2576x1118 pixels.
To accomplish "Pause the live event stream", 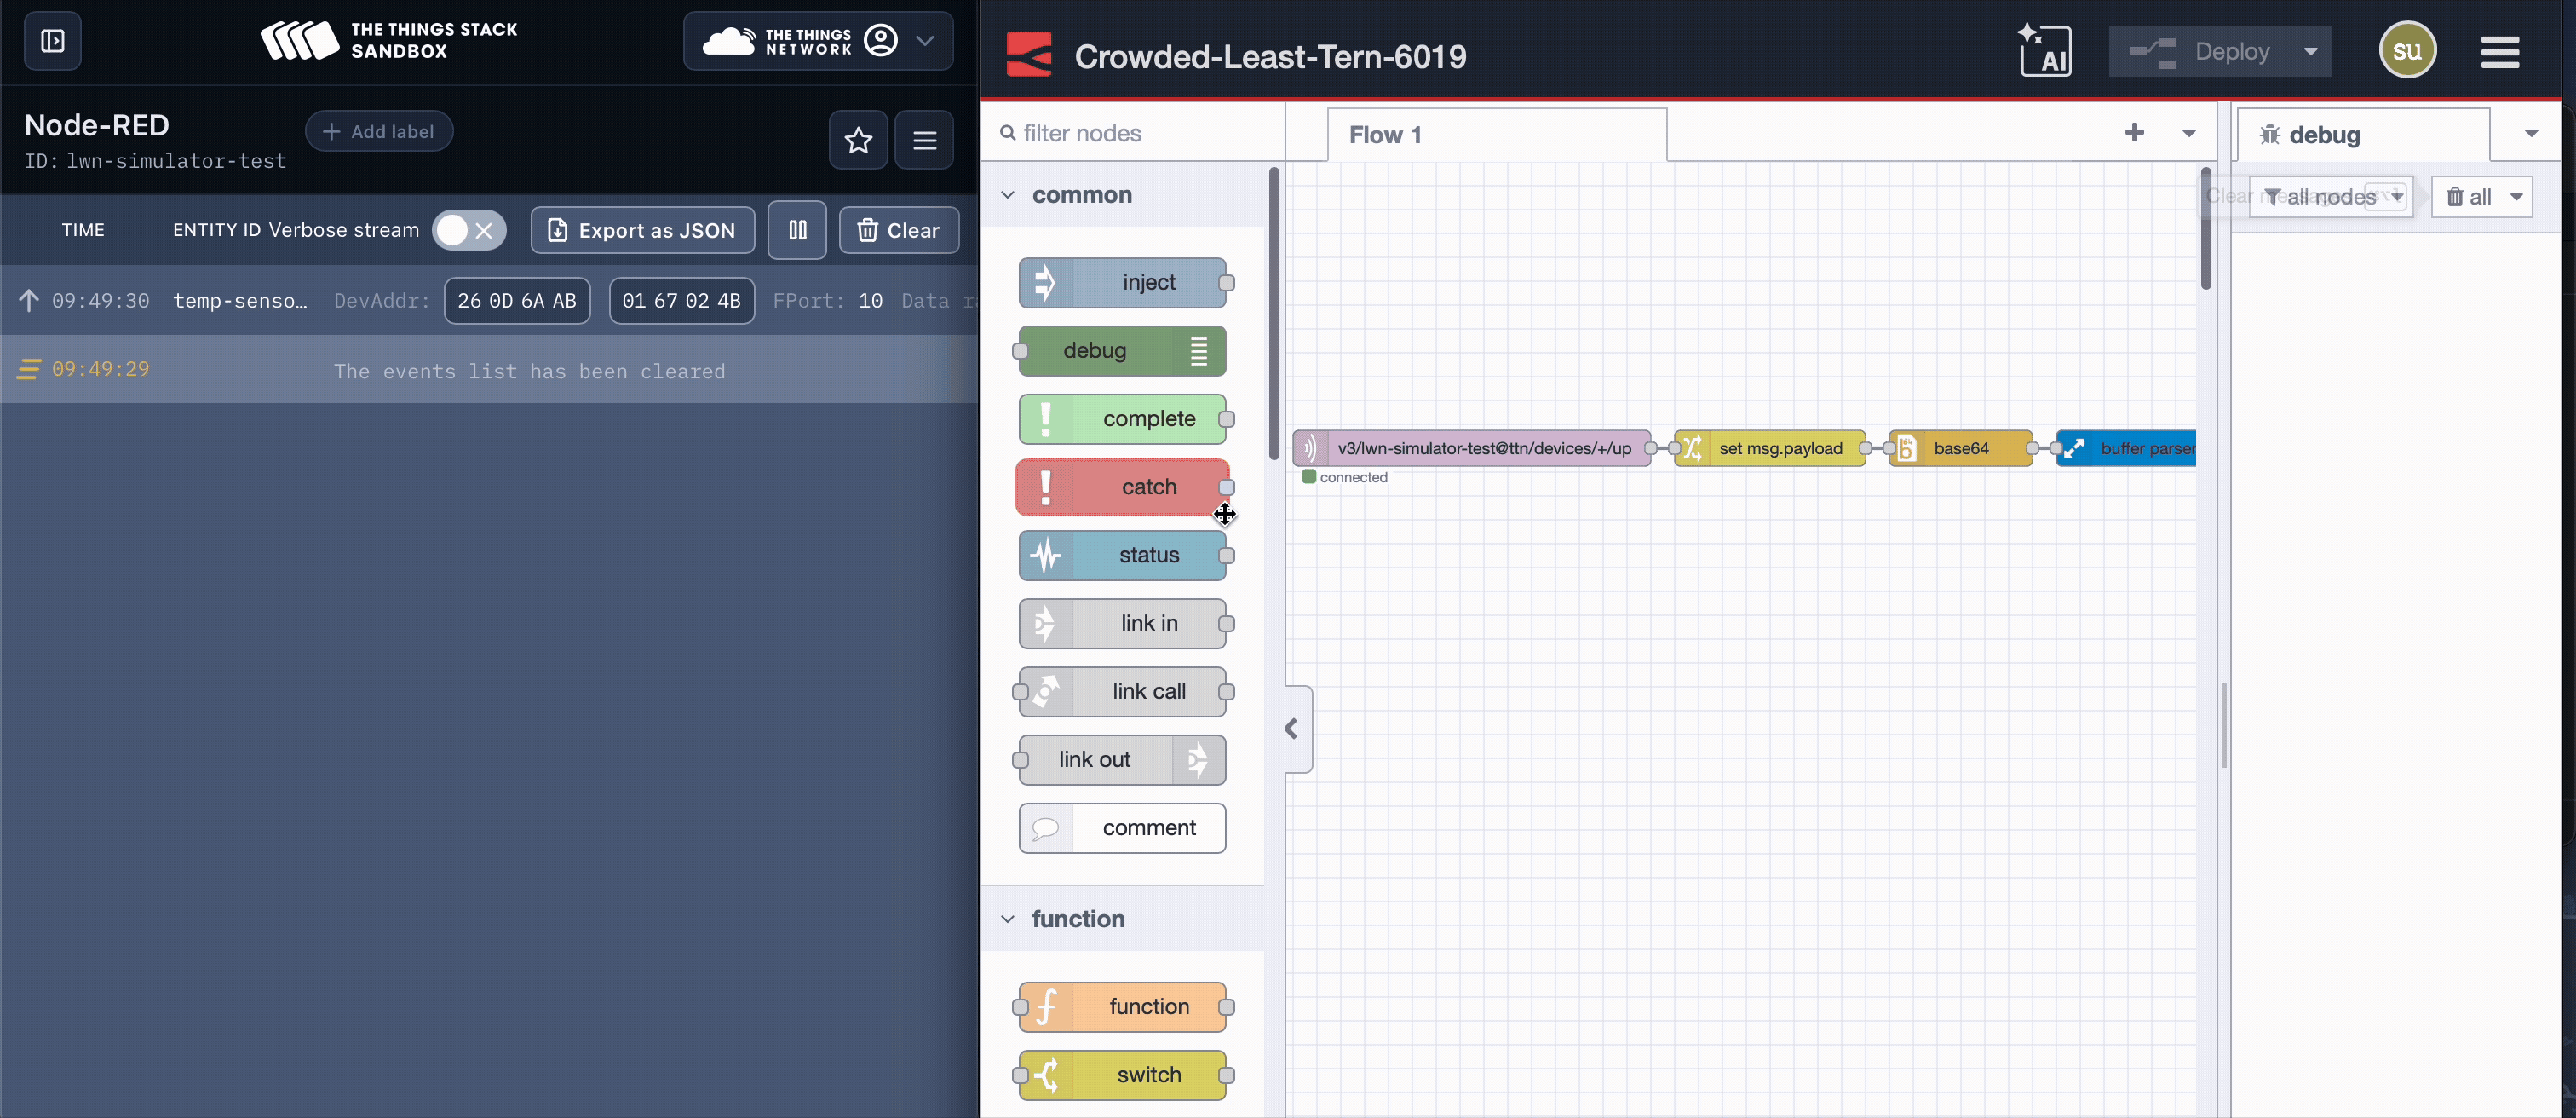I will (x=797, y=230).
